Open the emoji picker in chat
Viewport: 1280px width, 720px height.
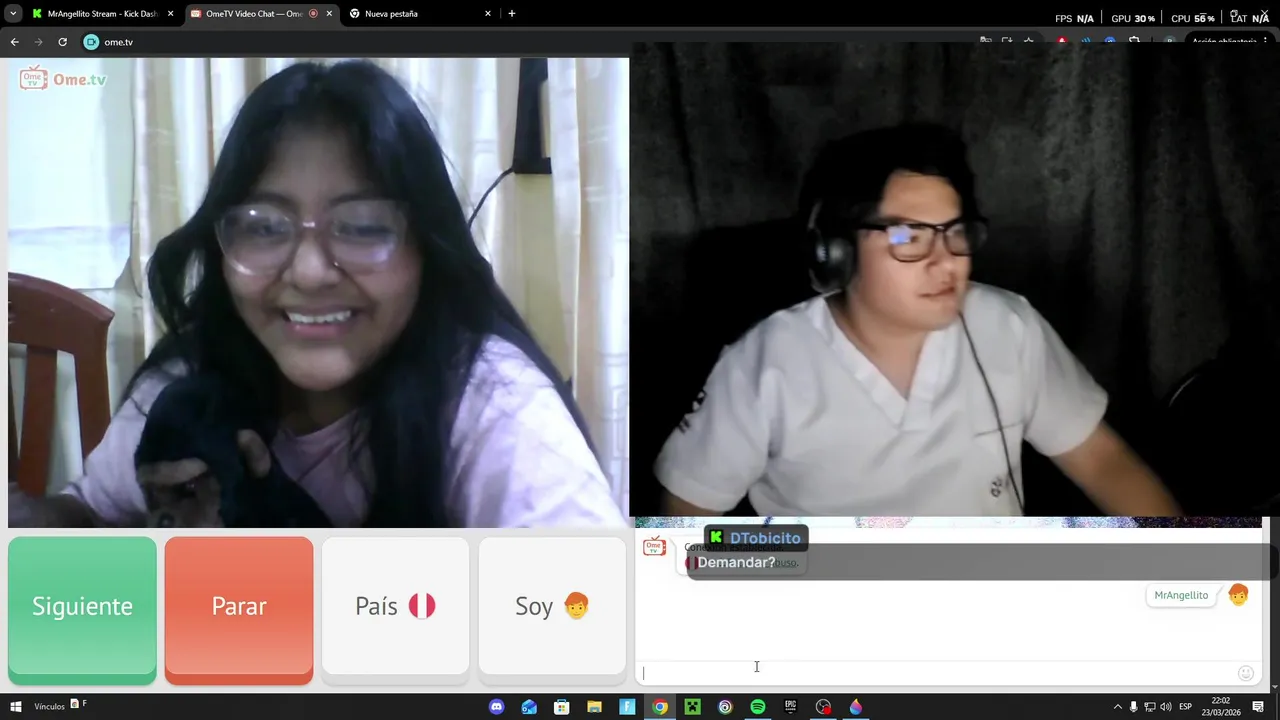tap(1246, 673)
